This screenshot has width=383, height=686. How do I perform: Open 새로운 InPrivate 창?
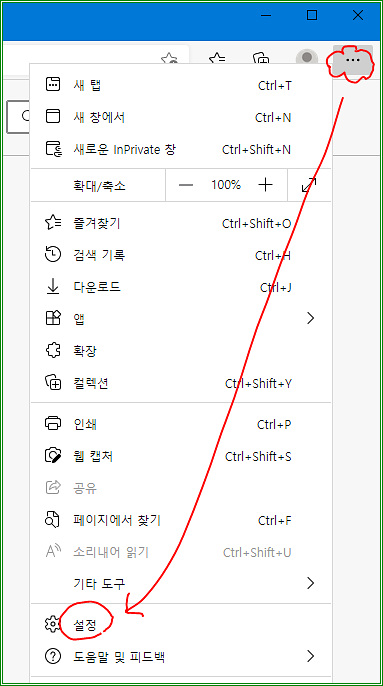(180, 150)
